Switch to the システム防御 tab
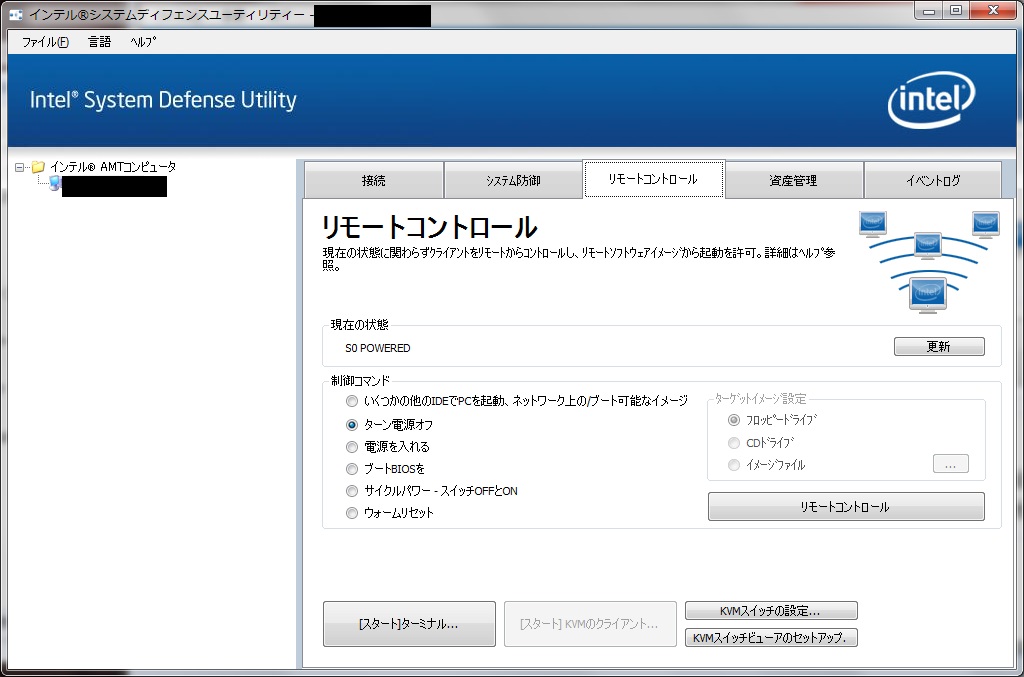Viewport: 1024px width, 677px height. point(513,181)
